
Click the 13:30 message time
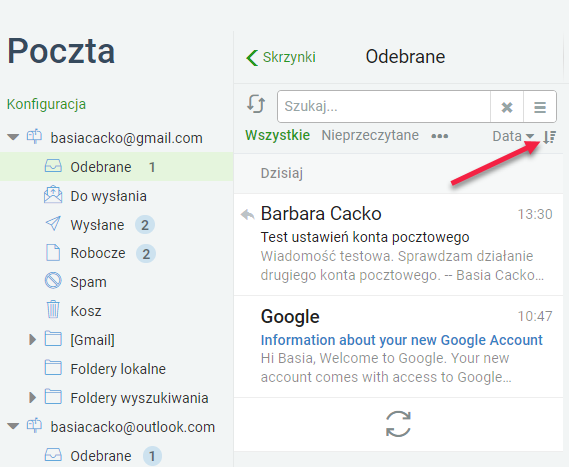pos(535,214)
